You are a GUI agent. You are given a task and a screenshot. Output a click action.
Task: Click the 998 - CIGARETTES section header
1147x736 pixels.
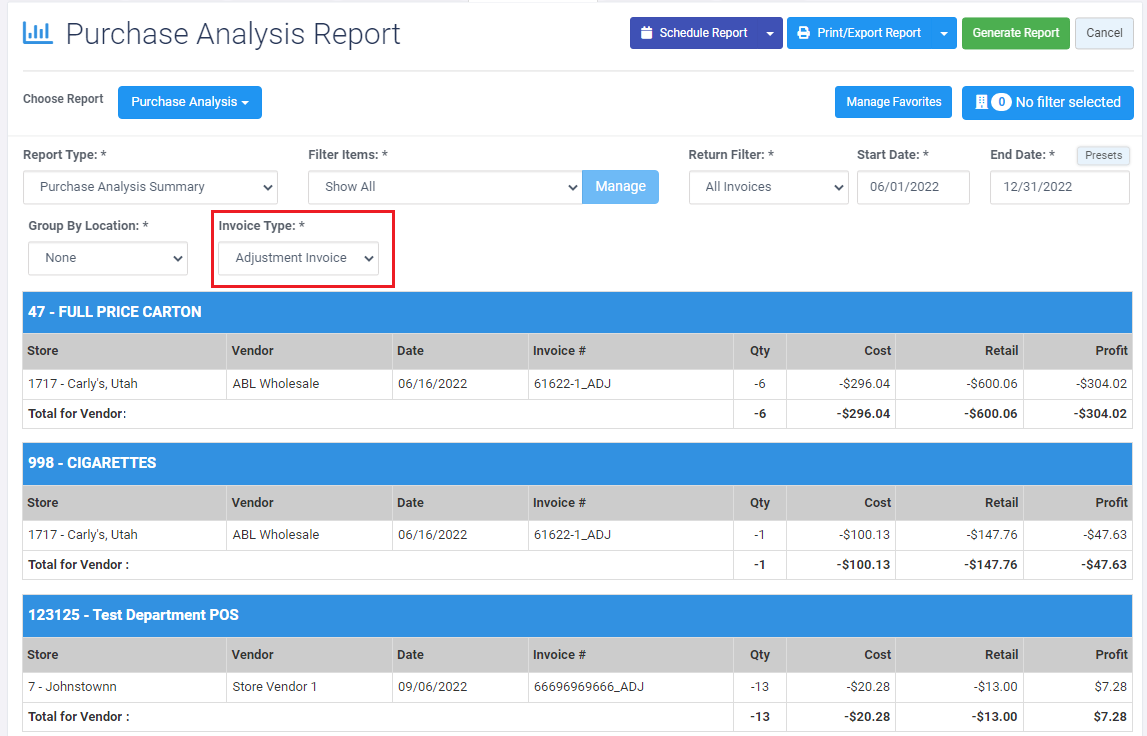577,464
